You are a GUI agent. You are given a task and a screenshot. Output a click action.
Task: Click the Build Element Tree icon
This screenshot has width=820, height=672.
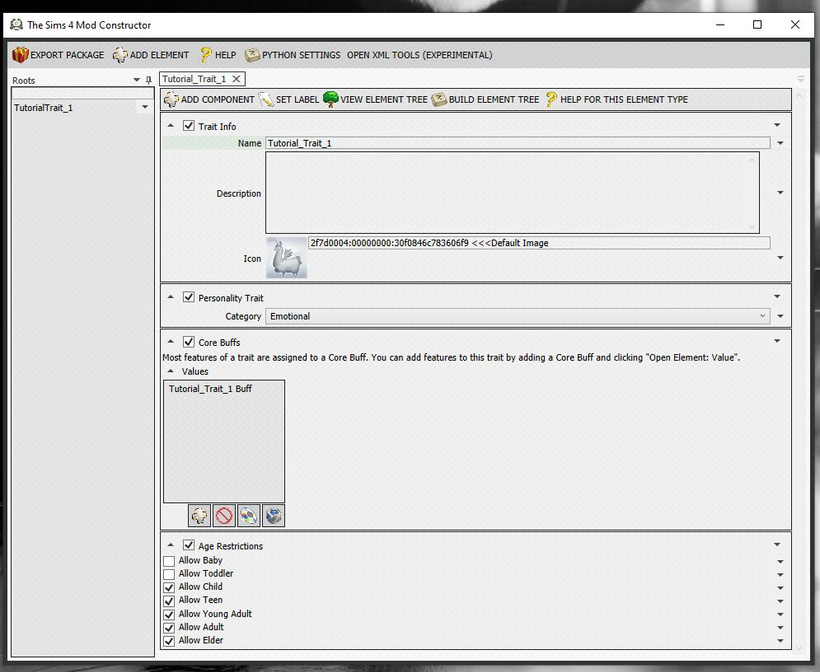point(439,100)
